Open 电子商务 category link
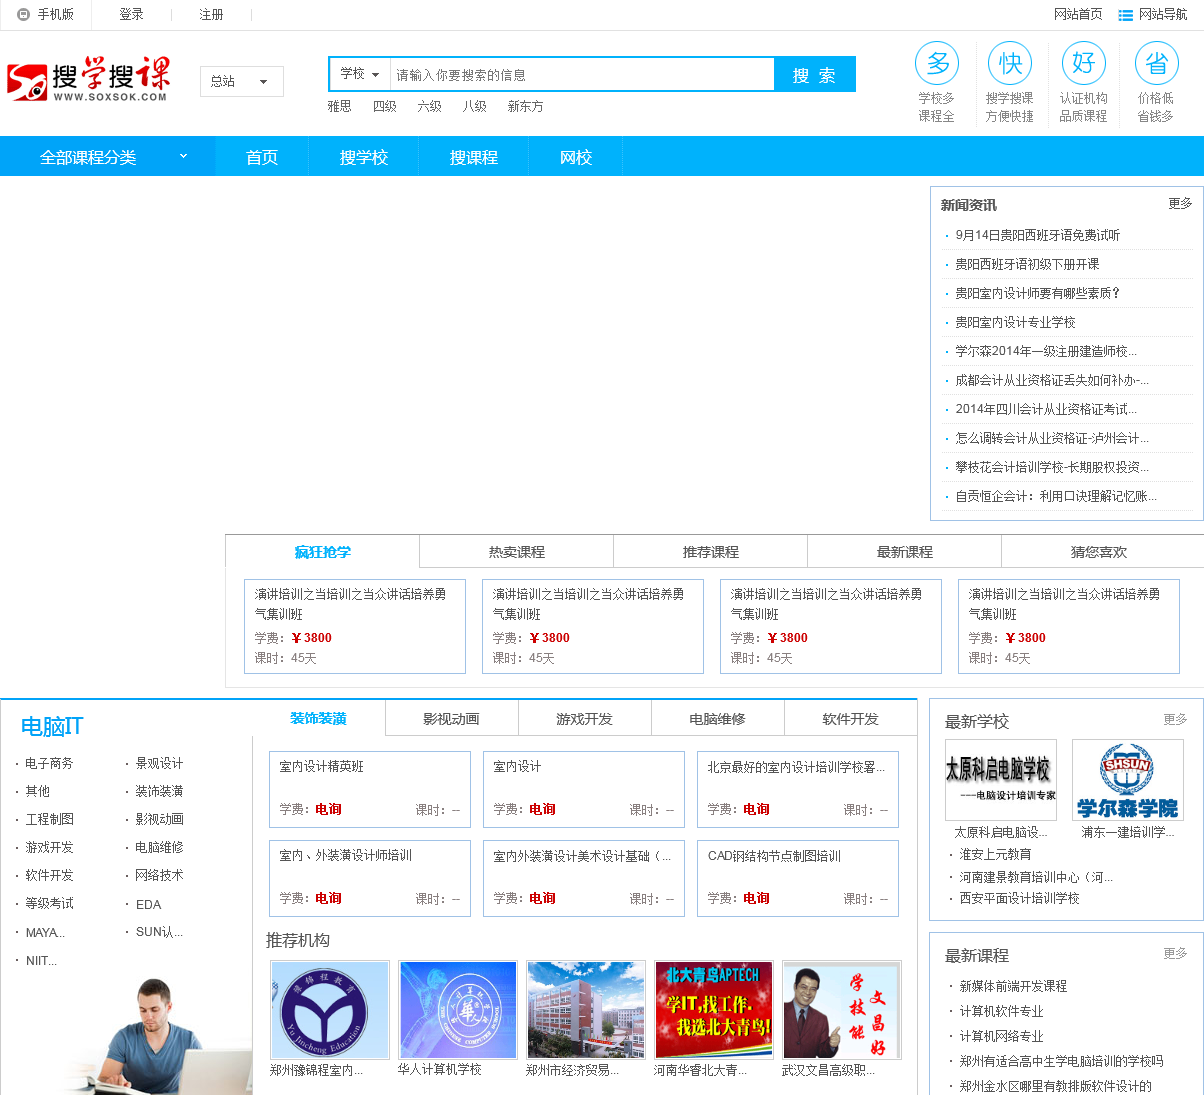 pos(49,763)
